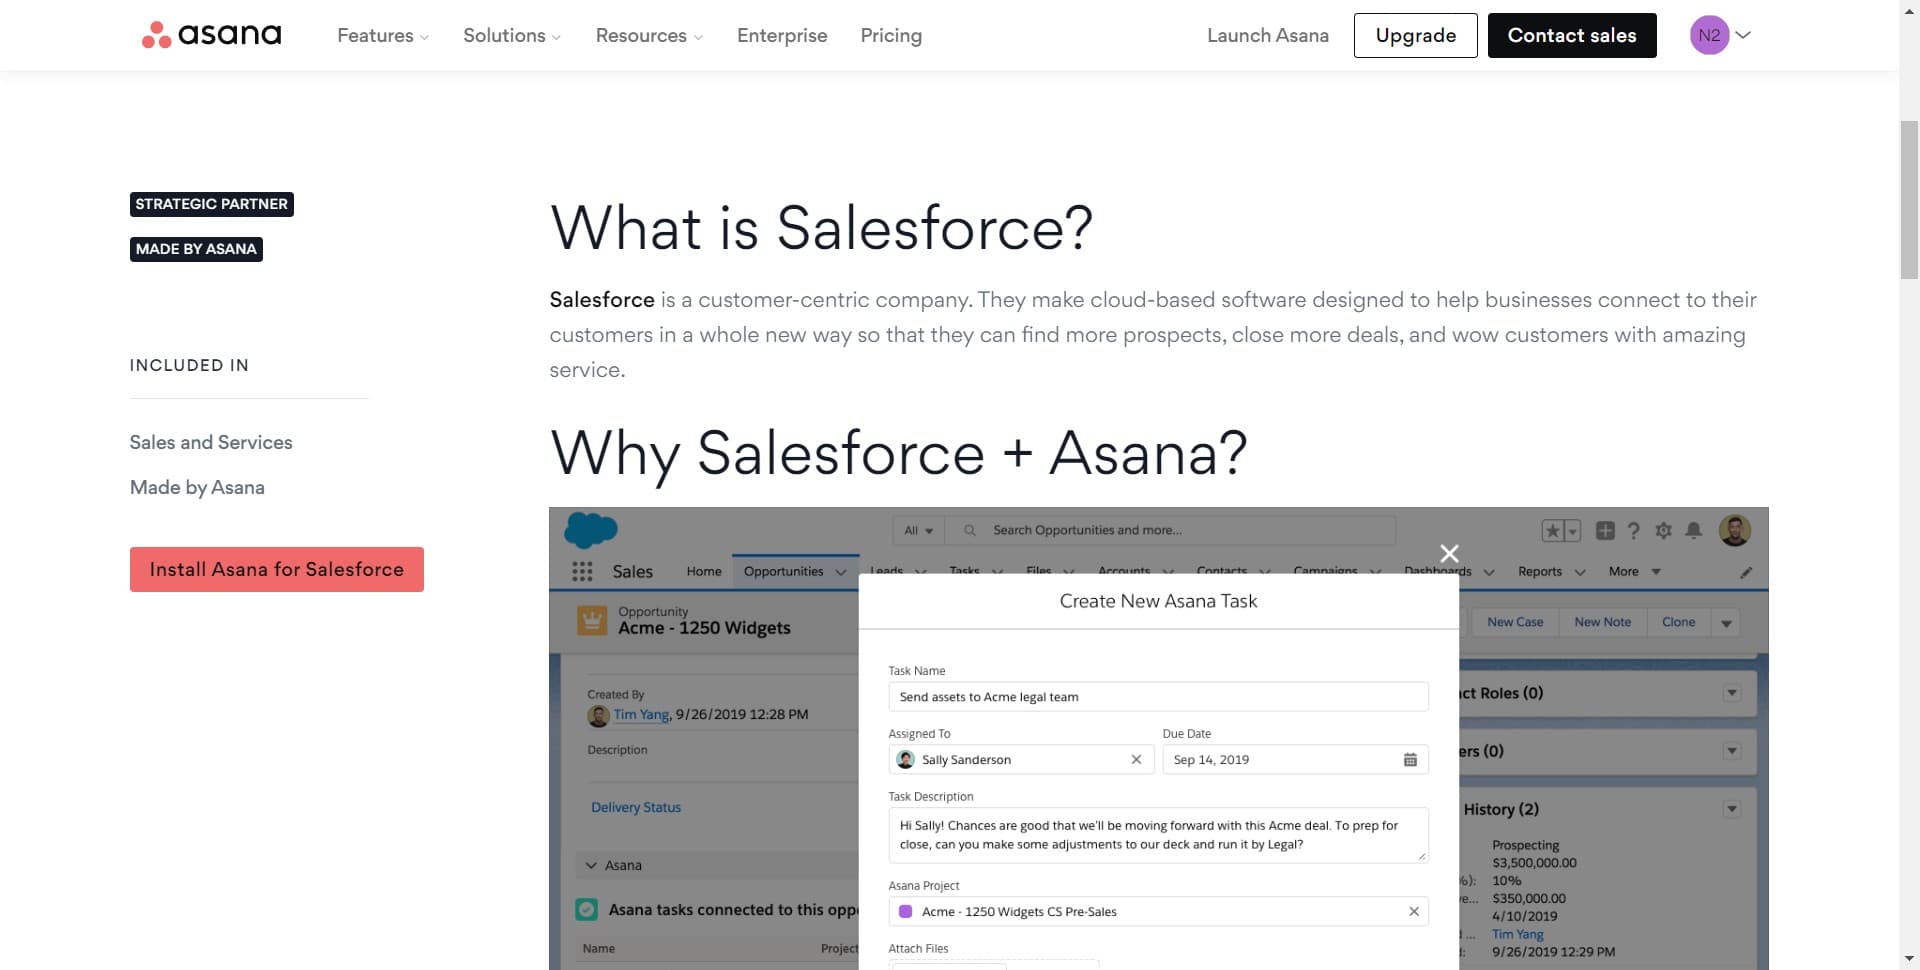Image resolution: width=1920 pixels, height=970 pixels.
Task: Click the Salesforce setup gear icon
Action: click(x=1663, y=530)
